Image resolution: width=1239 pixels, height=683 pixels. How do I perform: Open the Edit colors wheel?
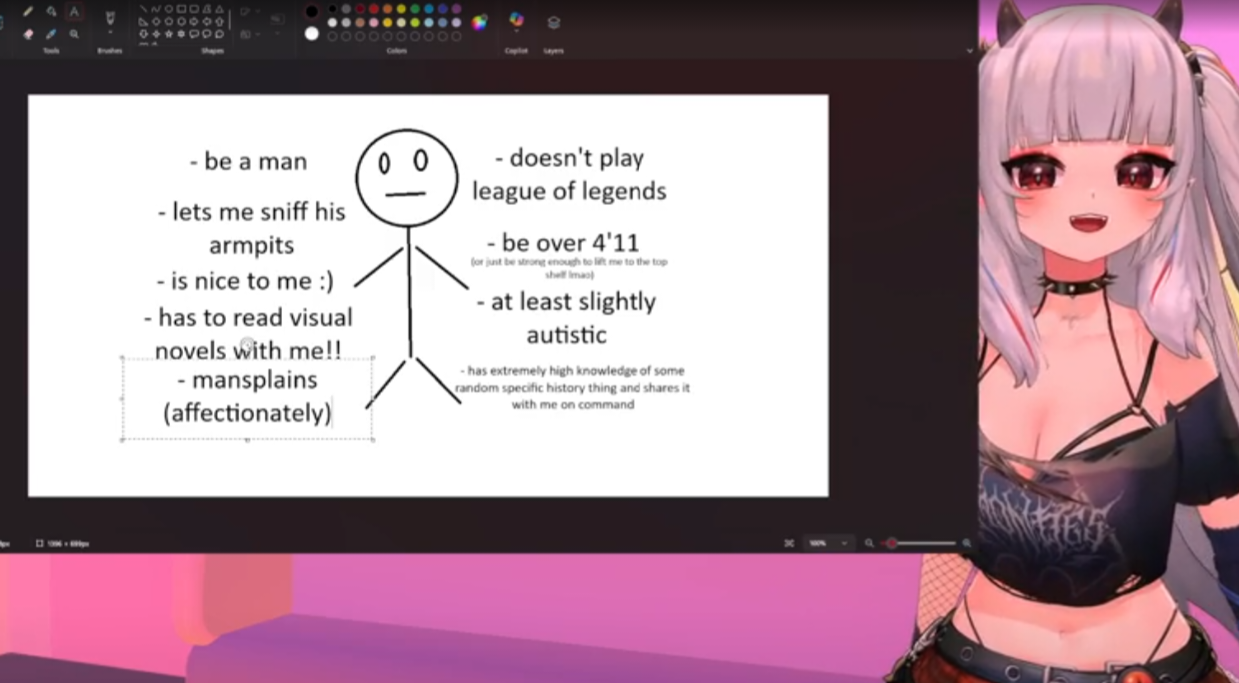[x=479, y=22]
